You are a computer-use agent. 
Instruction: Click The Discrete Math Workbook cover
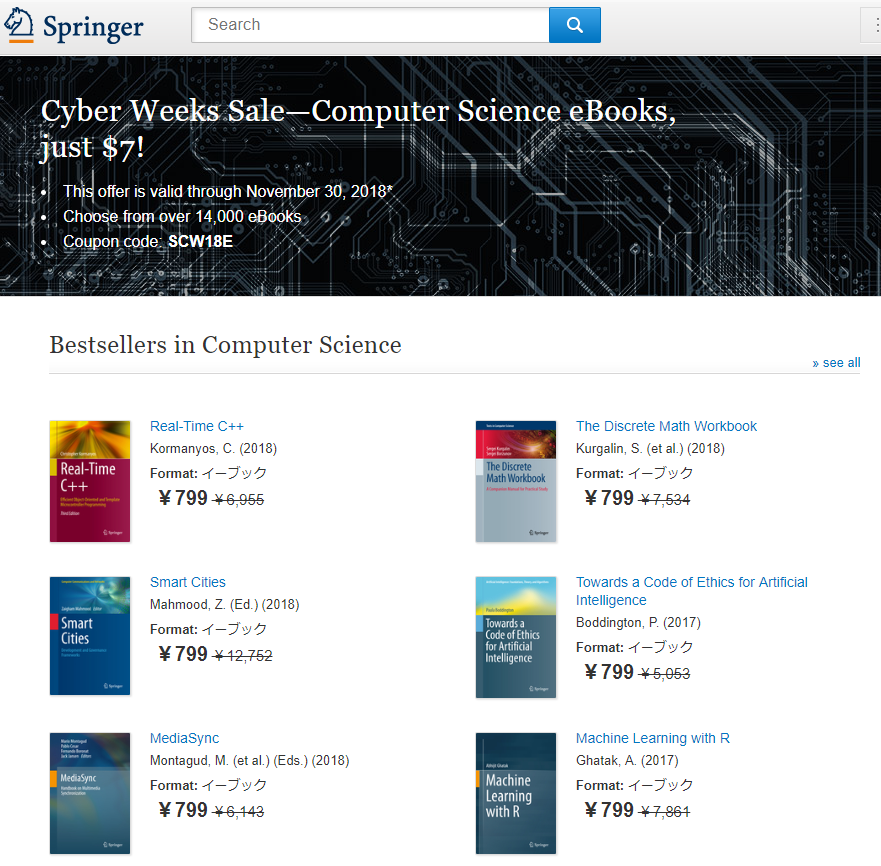(516, 481)
